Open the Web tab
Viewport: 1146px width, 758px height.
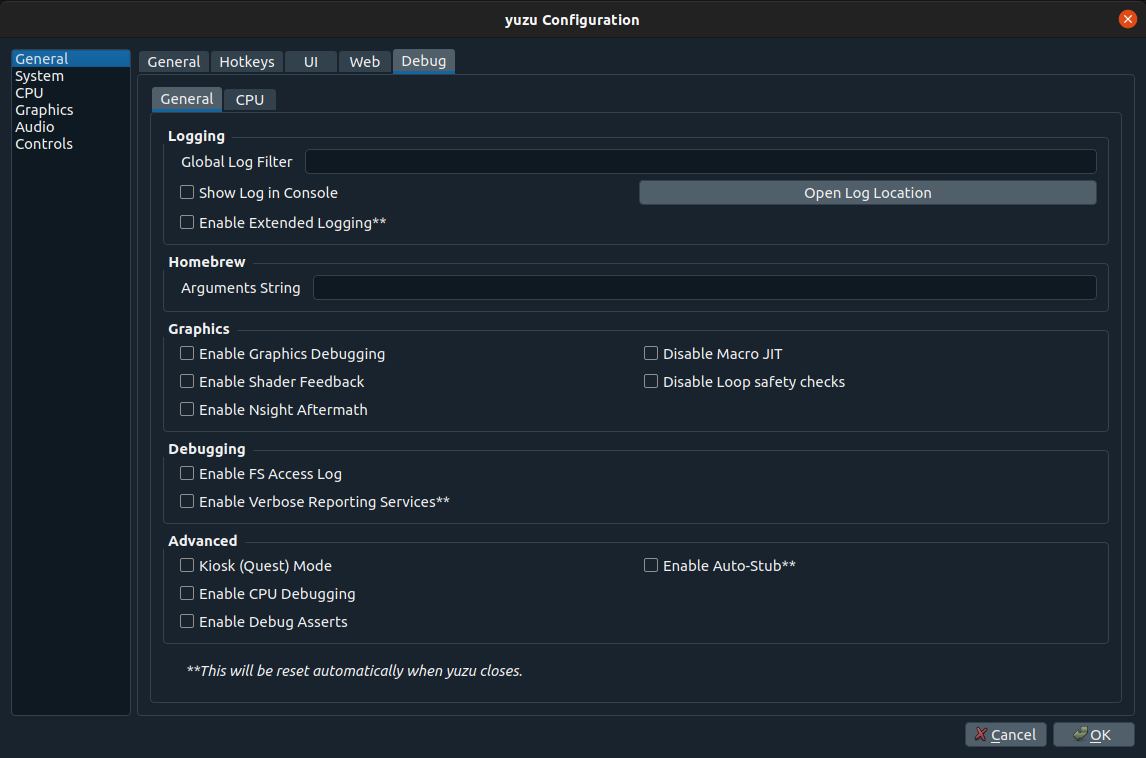(x=364, y=62)
